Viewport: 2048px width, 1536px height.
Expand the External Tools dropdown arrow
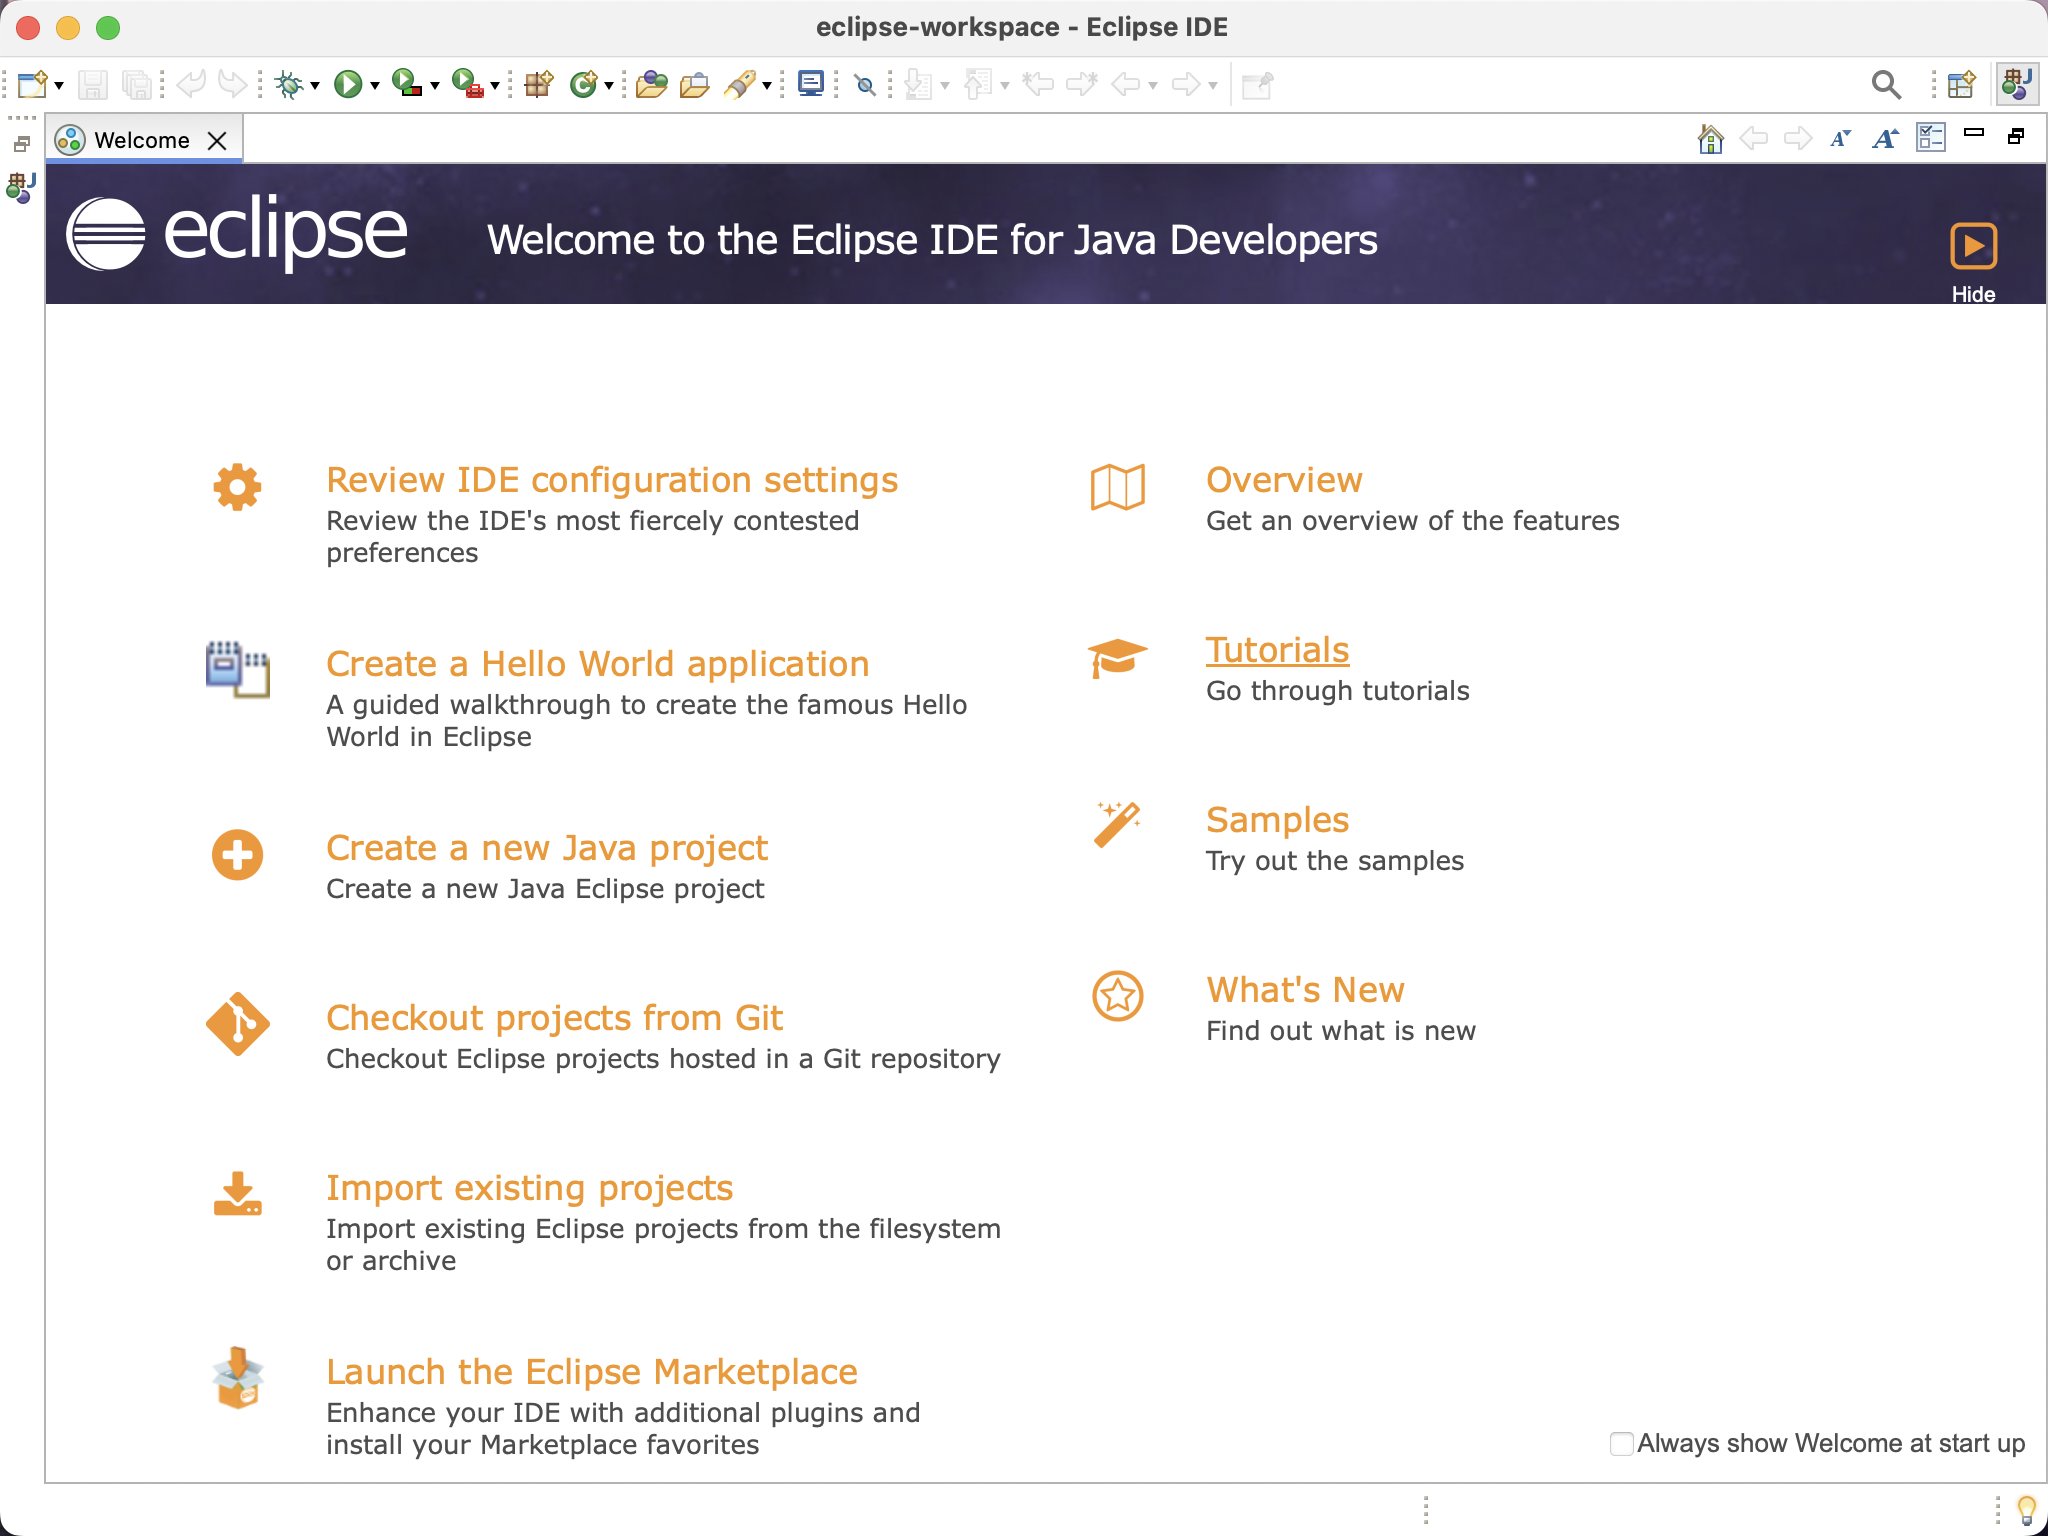pos(495,86)
